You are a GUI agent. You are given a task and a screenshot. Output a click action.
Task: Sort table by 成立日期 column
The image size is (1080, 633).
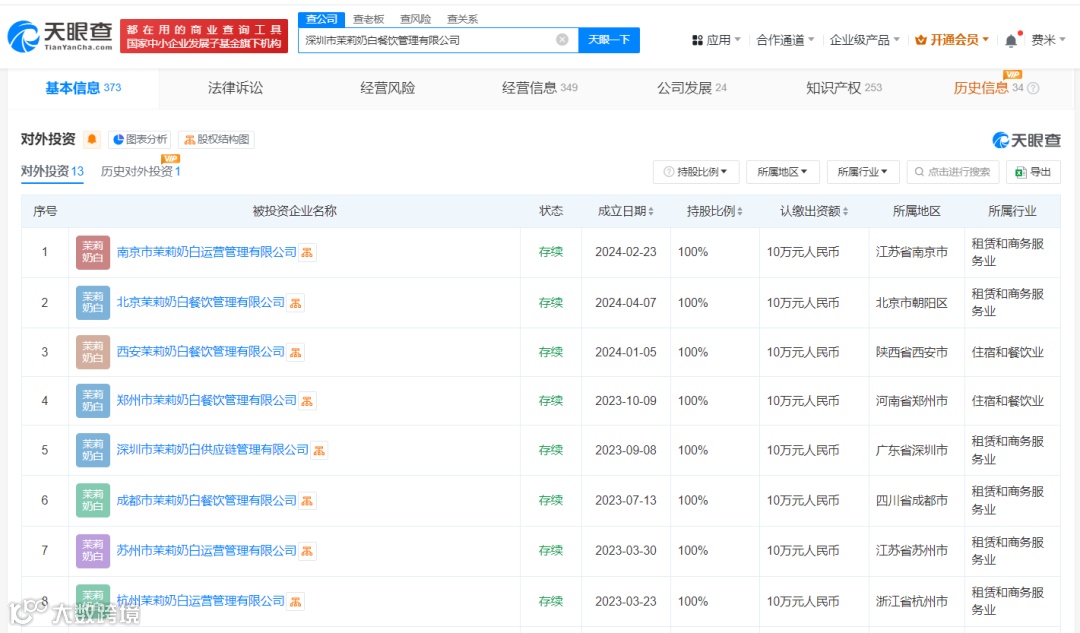click(x=625, y=211)
